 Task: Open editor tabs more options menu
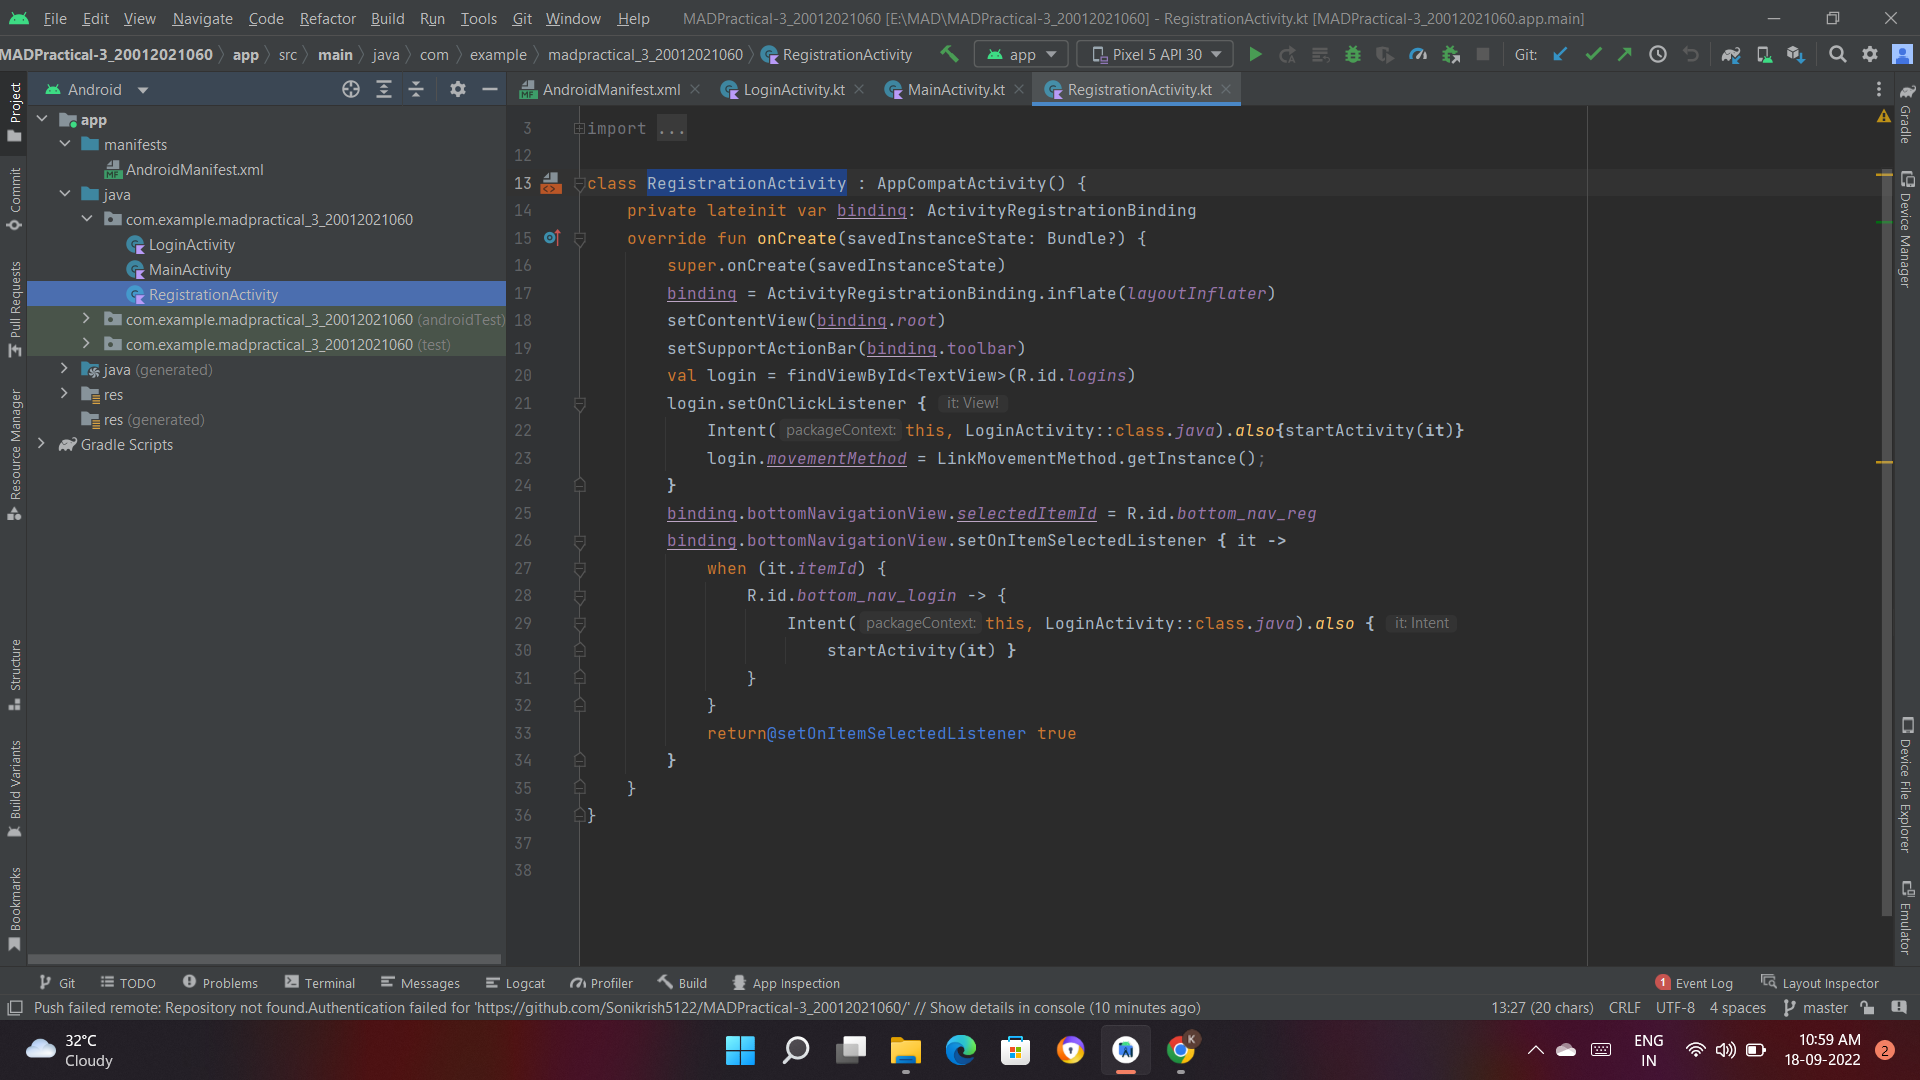coord(1879,90)
